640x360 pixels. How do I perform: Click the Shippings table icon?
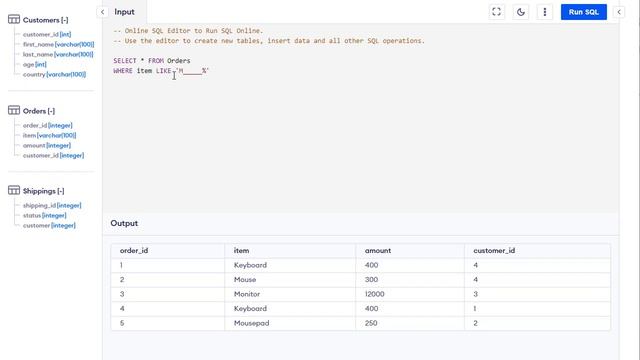coord(14,190)
